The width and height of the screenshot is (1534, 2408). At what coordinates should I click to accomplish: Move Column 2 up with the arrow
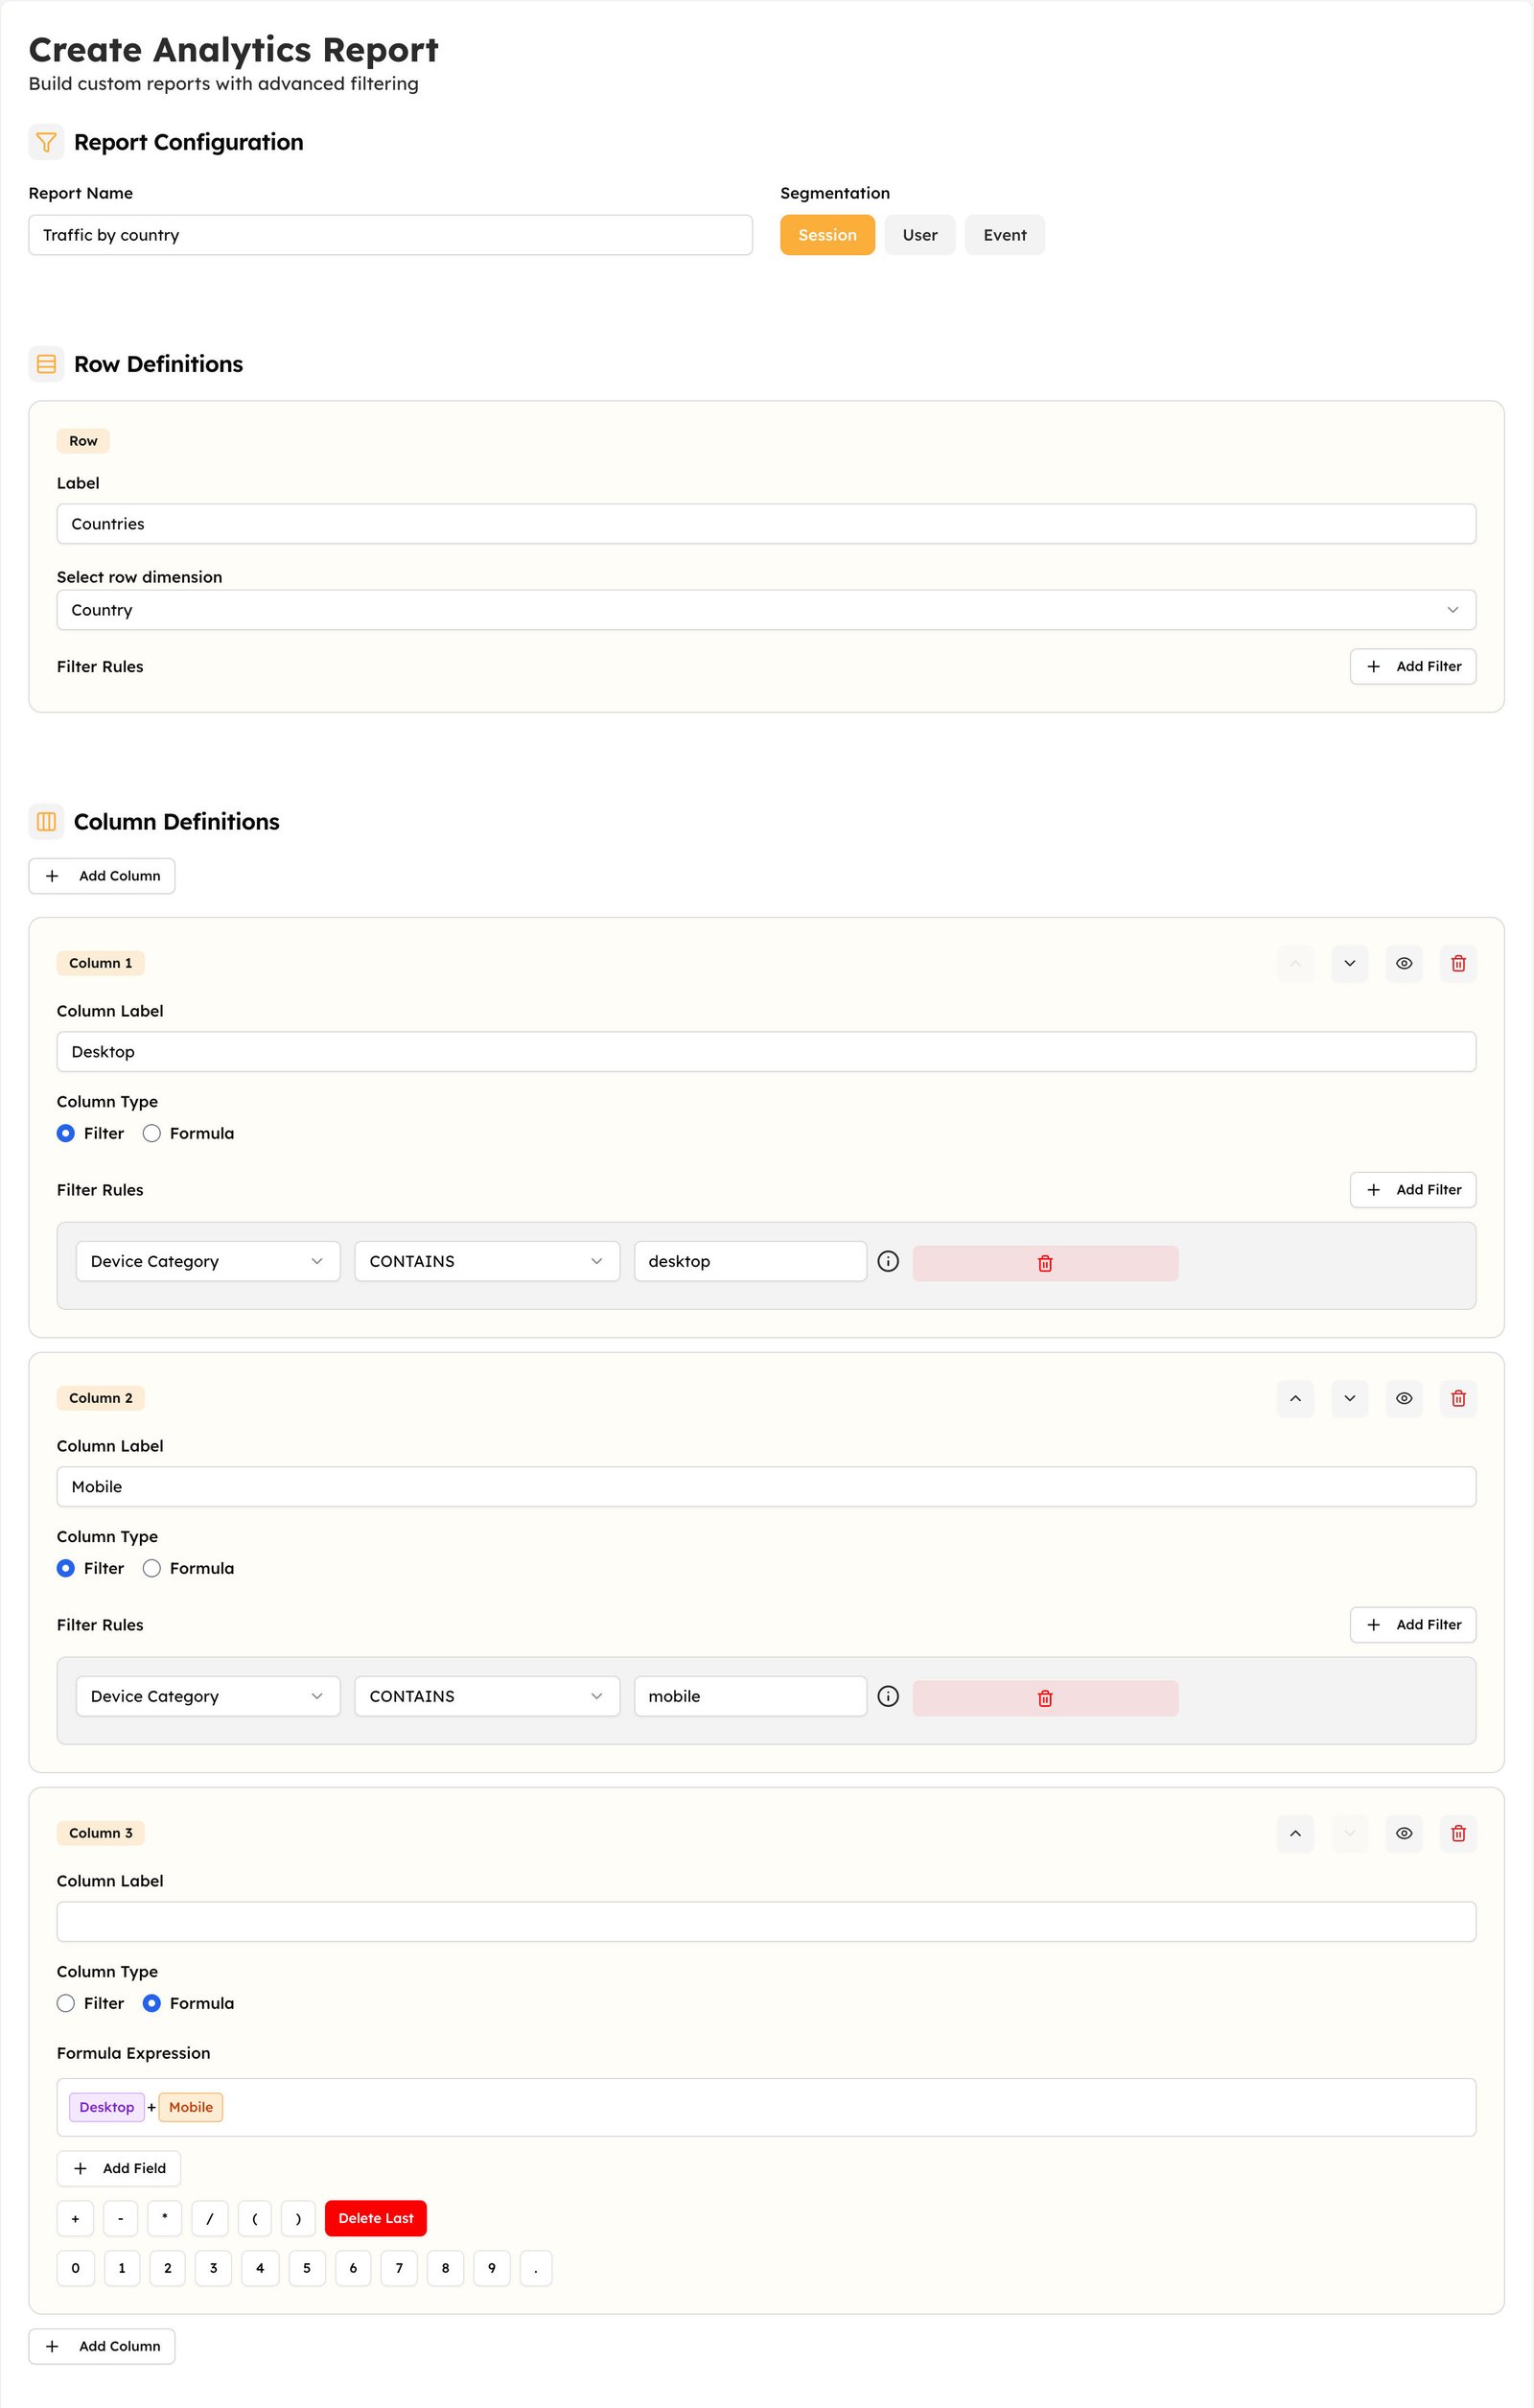(1295, 1398)
